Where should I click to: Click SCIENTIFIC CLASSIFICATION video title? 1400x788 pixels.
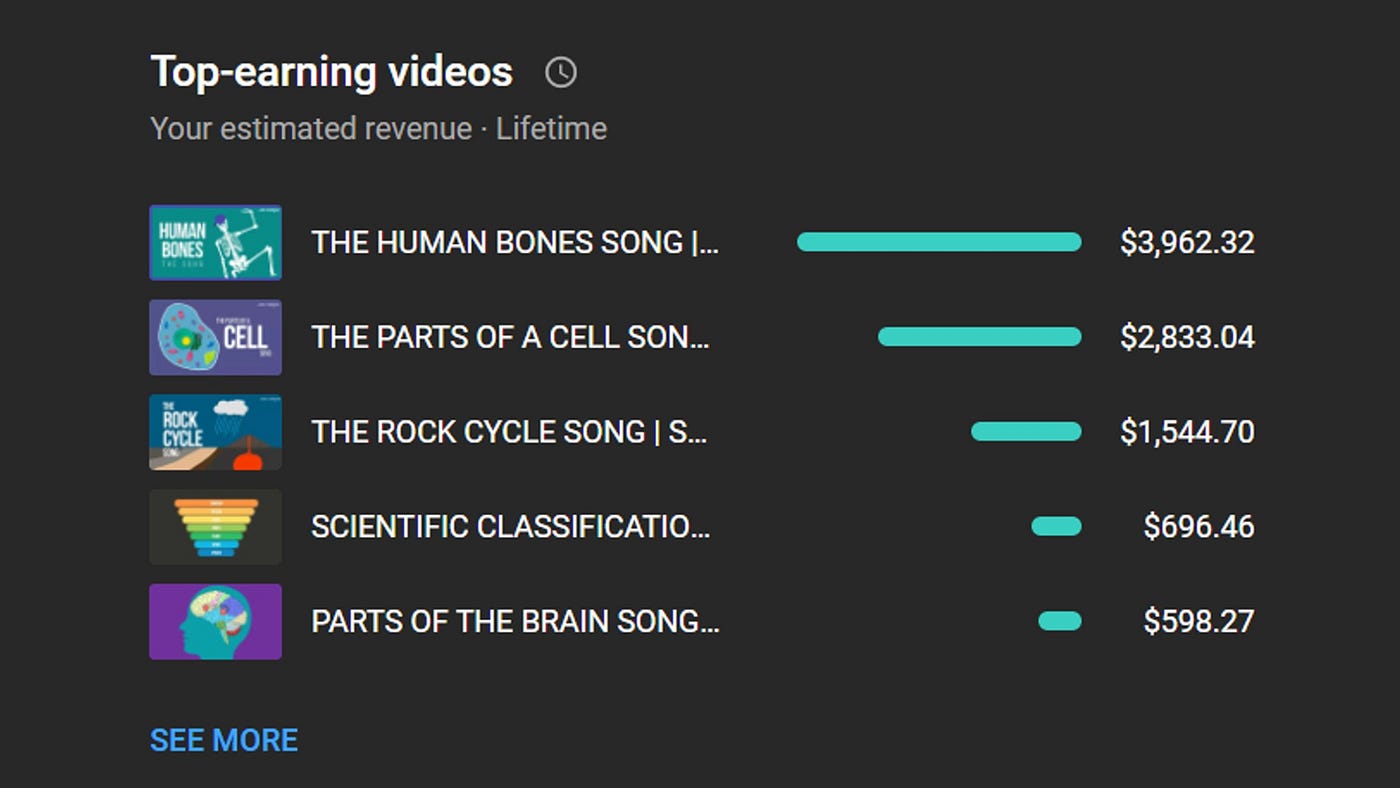click(x=511, y=527)
